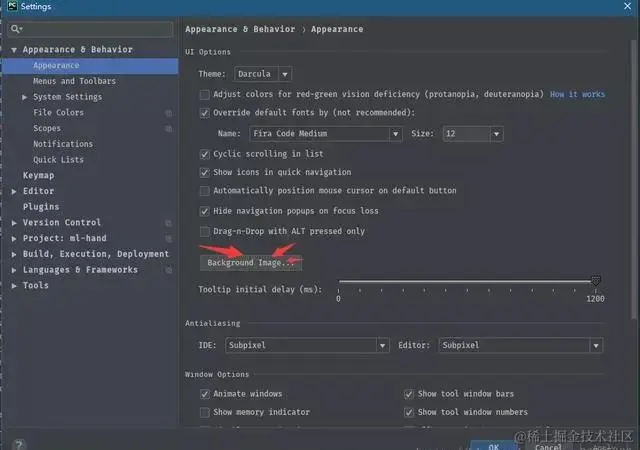The width and height of the screenshot is (640, 450).
Task: Collapse Appearance & Behavior tree node
Action: coord(14,50)
